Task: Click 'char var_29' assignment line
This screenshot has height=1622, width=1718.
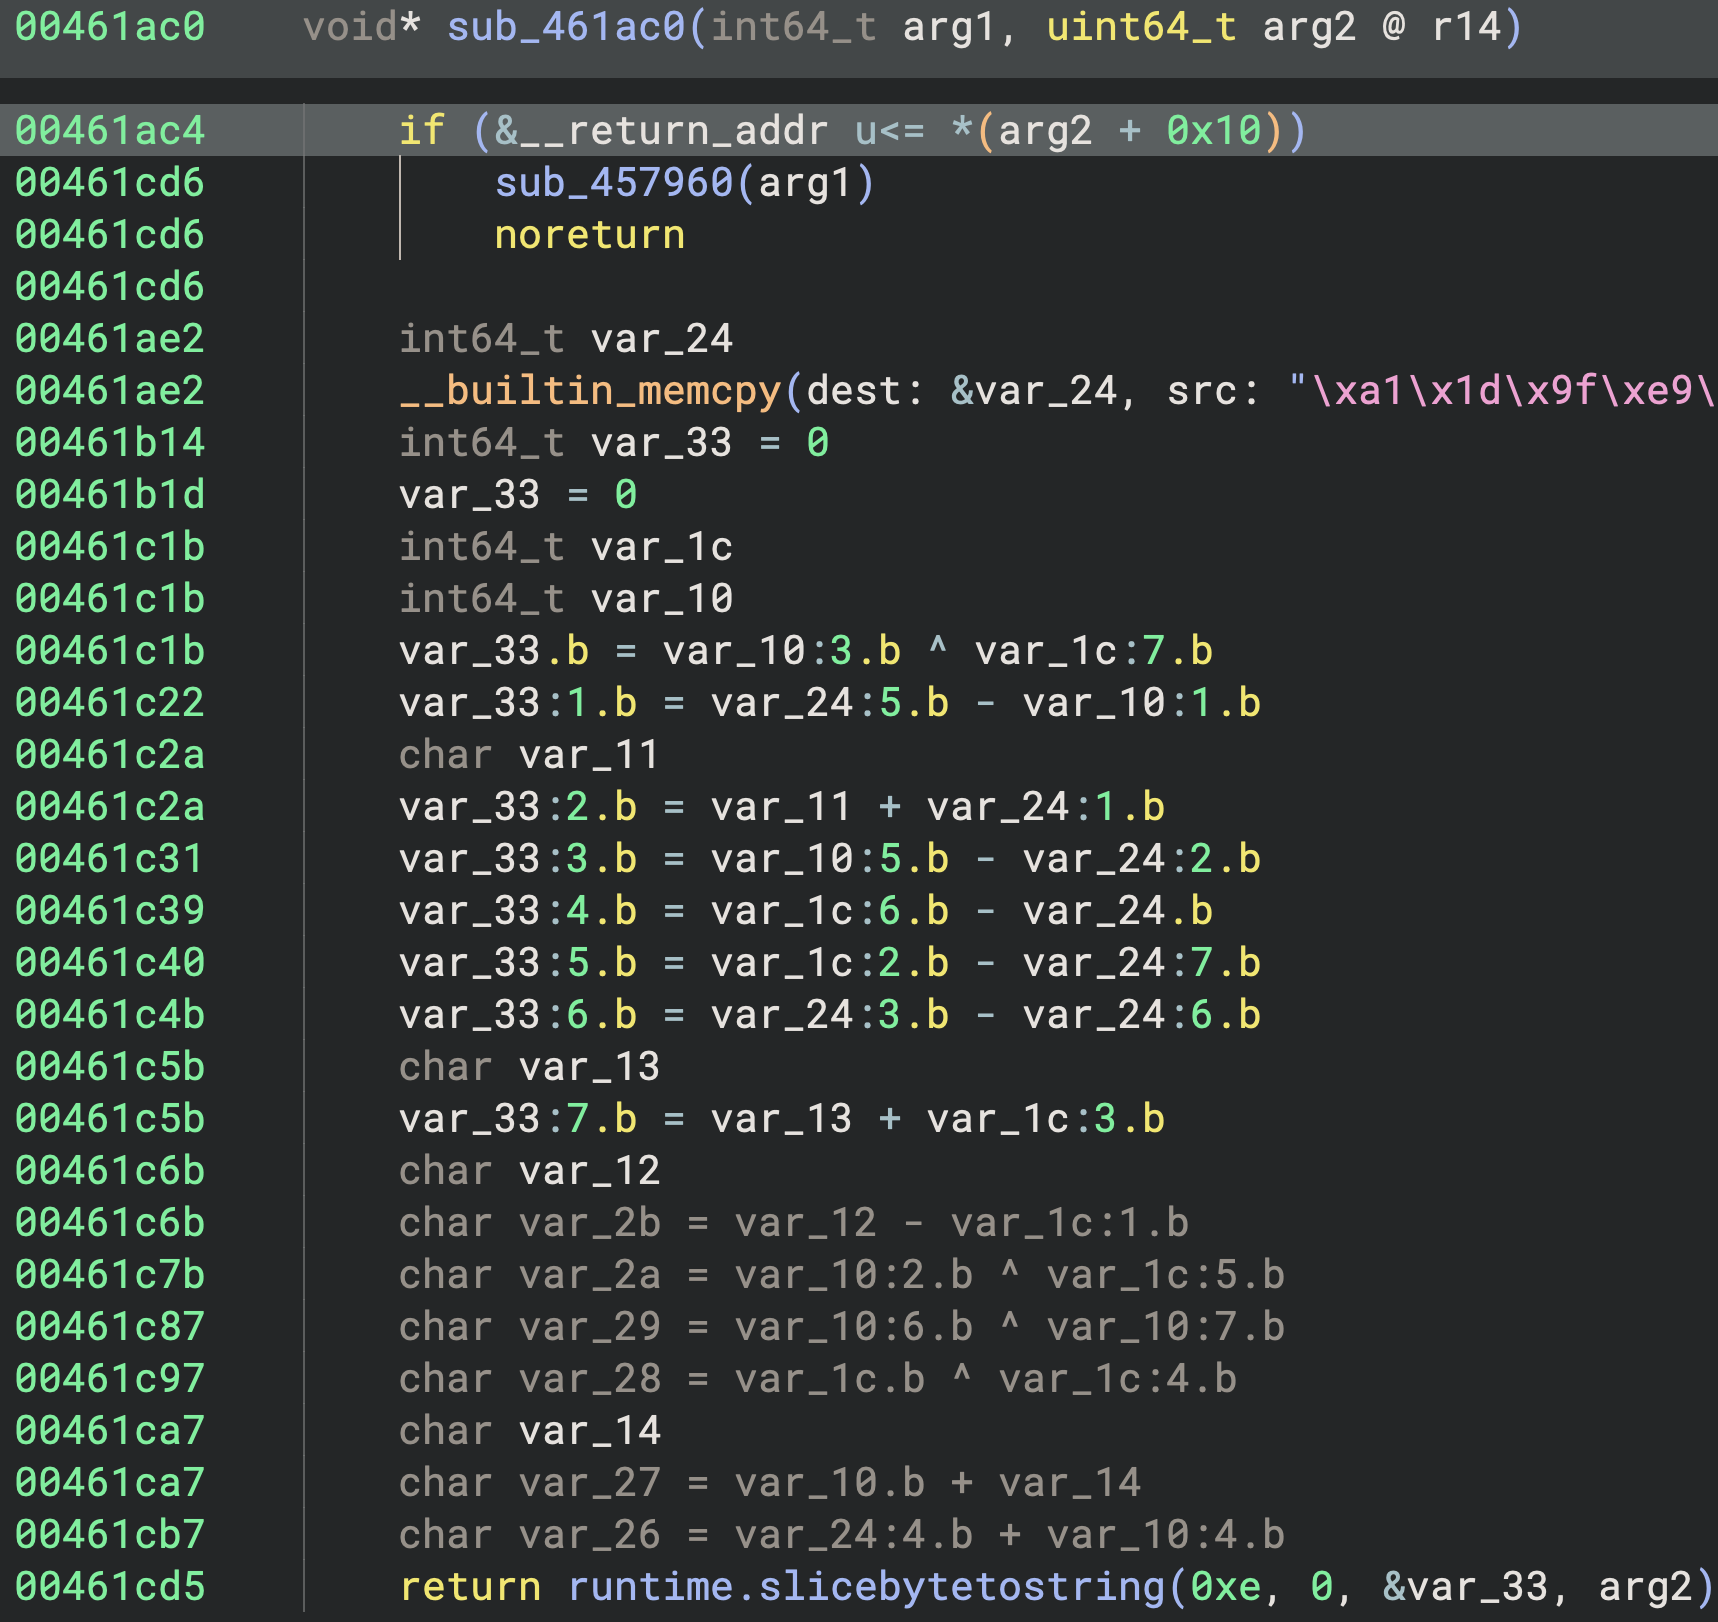Action: (842, 1327)
